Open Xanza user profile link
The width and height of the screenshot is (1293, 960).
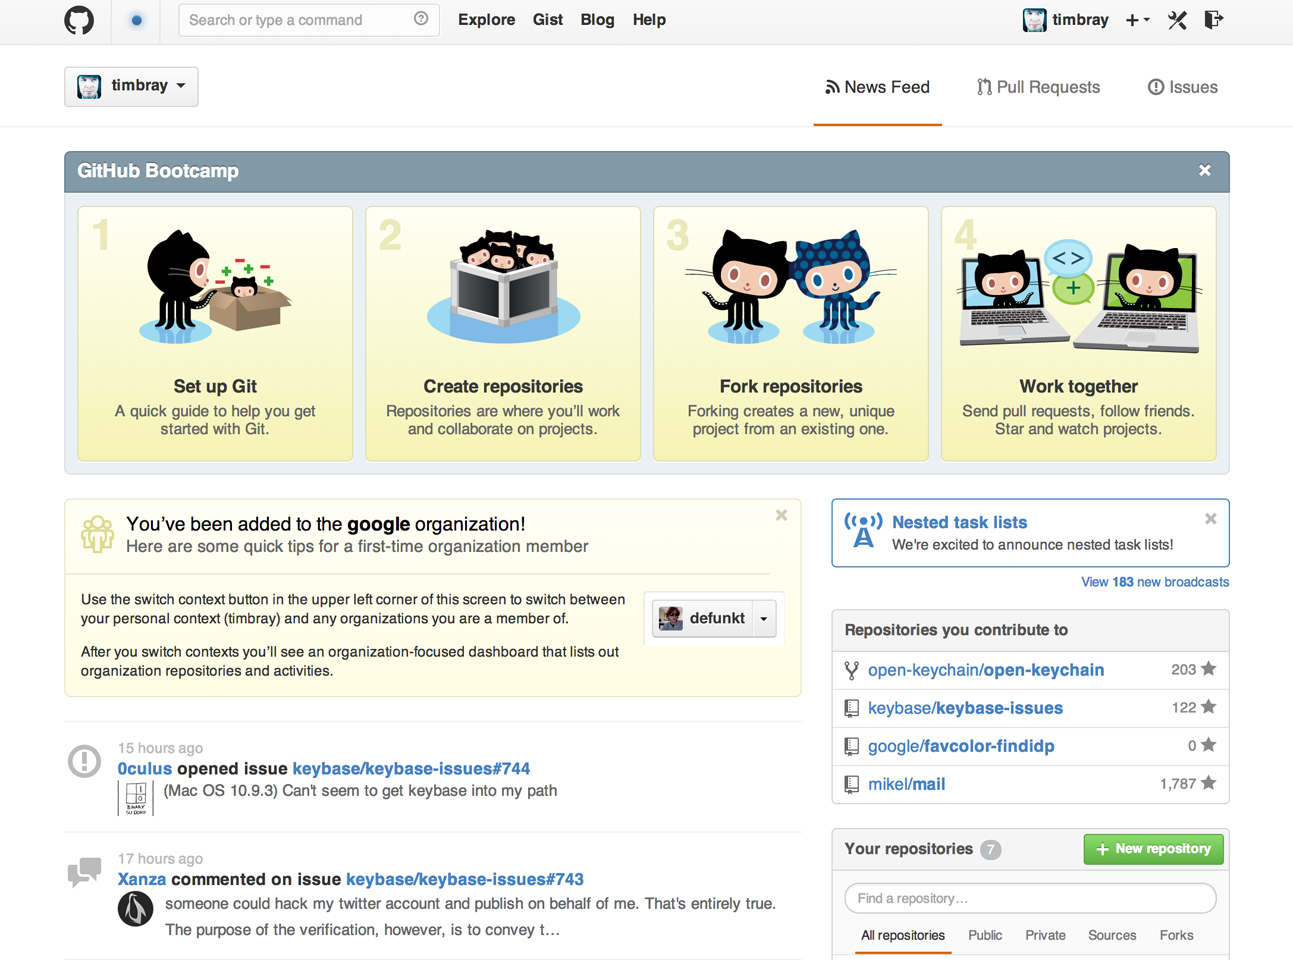click(142, 880)
